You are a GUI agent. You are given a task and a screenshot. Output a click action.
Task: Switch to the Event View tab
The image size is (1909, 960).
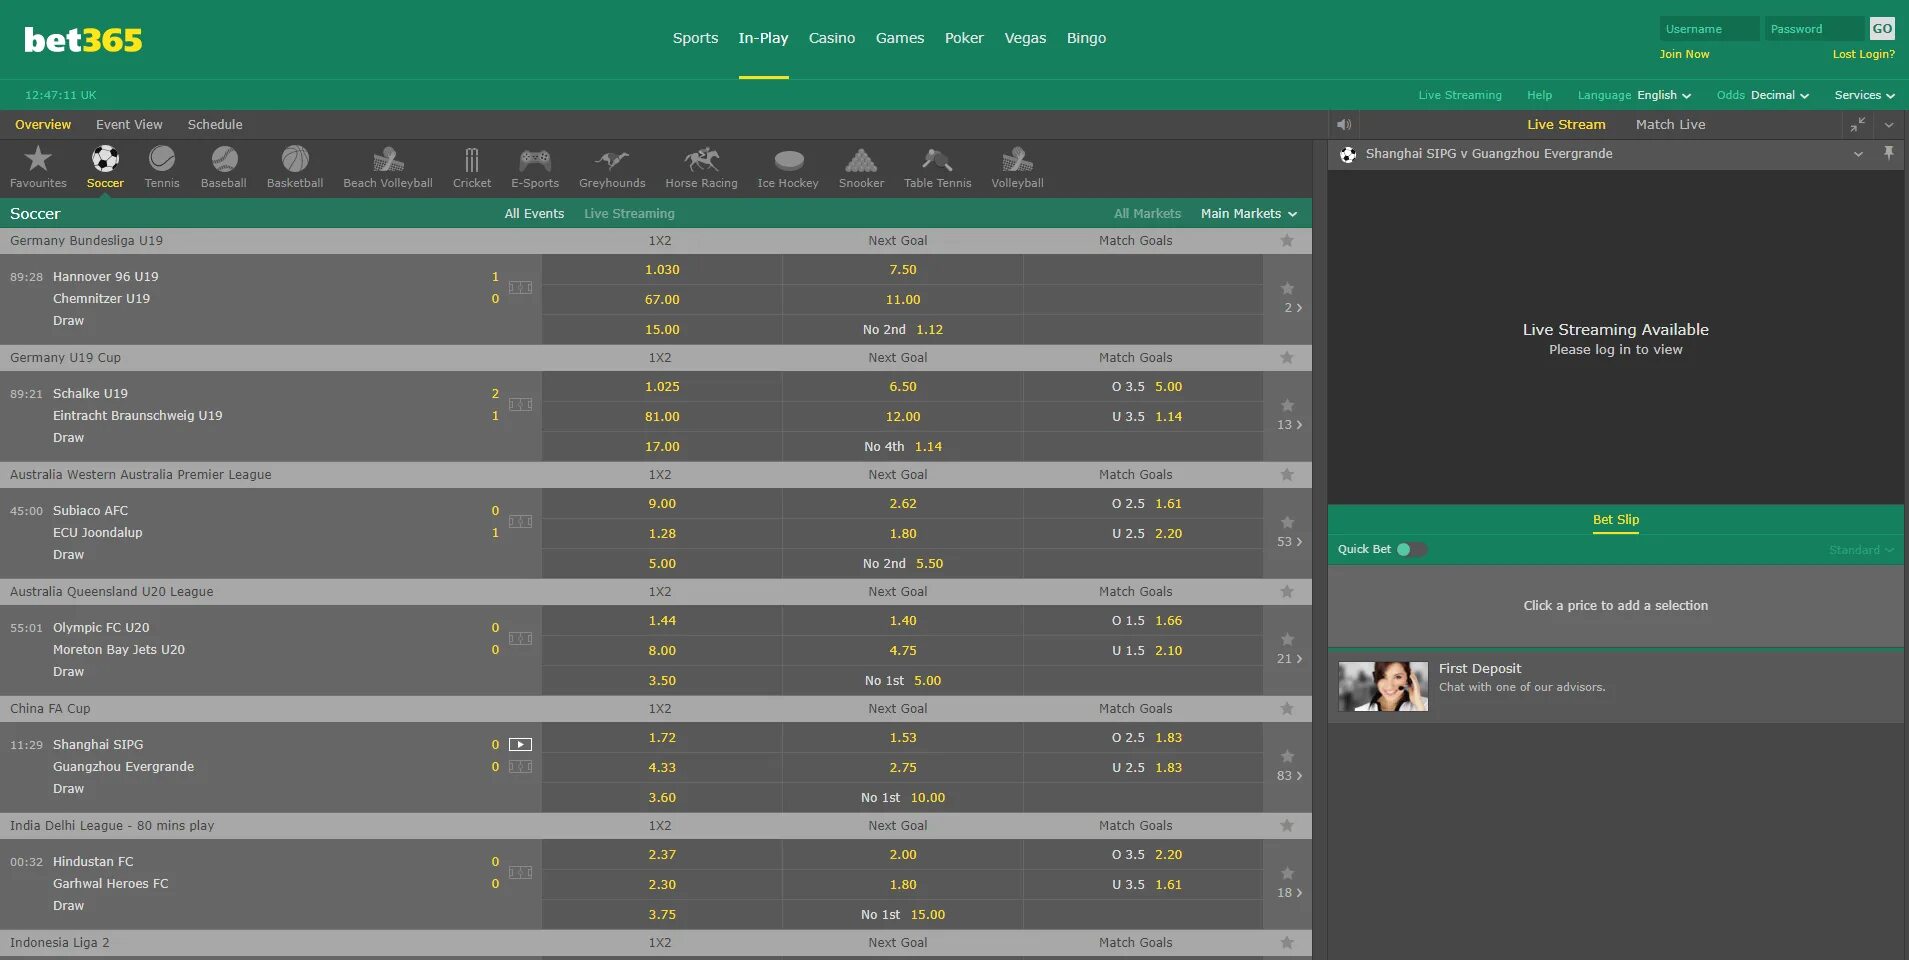click(129, 125)
